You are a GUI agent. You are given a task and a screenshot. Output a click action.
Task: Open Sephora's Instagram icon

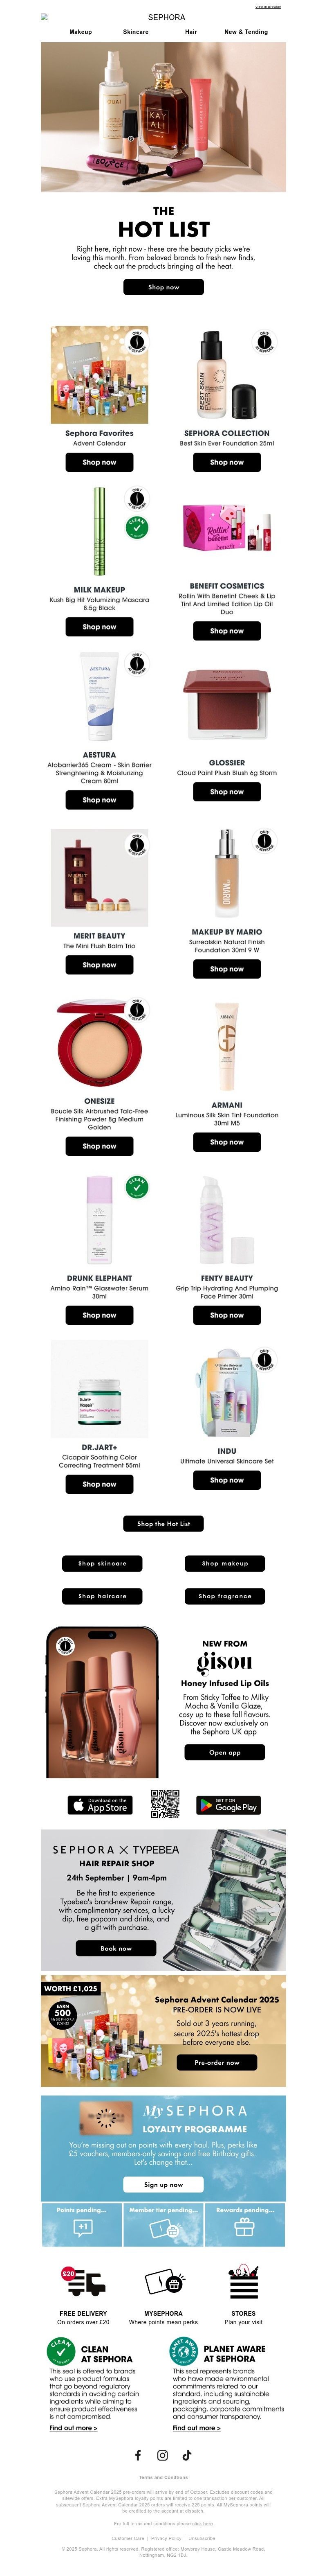tap(162, 2455)
